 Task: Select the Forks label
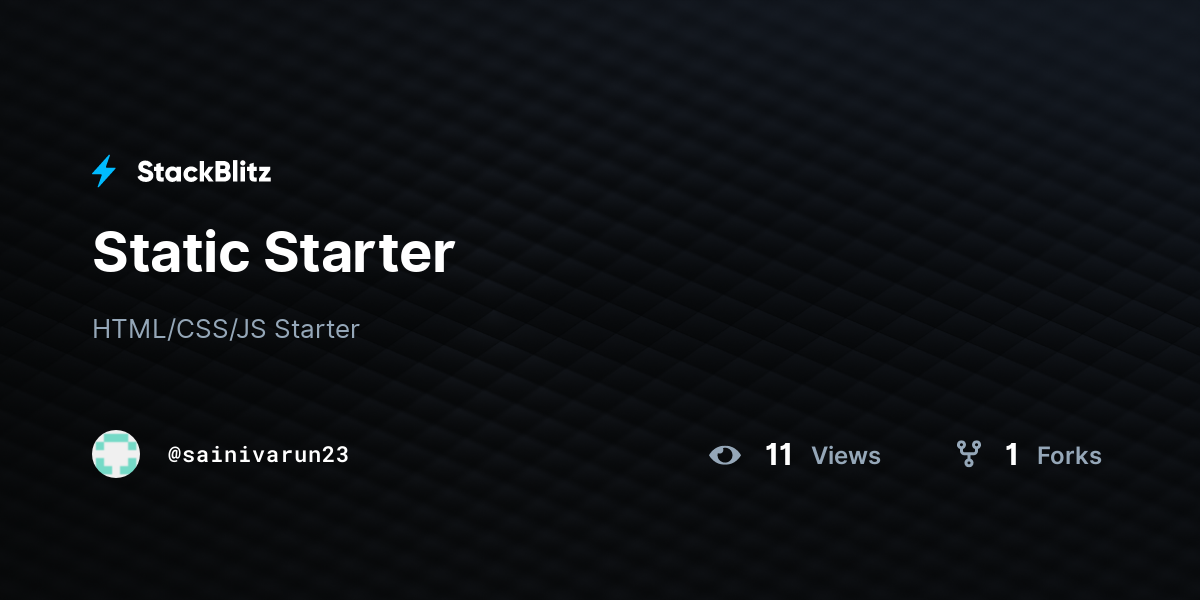tap(1069, 455)
